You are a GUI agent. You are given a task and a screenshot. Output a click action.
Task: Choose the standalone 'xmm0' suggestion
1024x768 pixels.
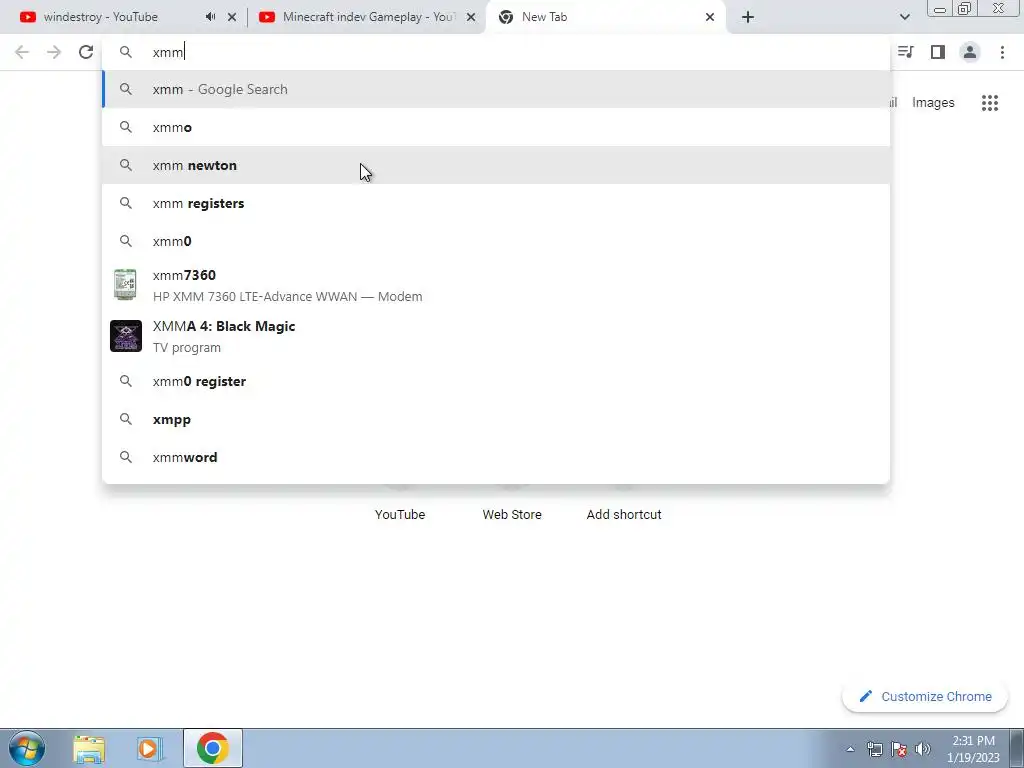[496, 241]
